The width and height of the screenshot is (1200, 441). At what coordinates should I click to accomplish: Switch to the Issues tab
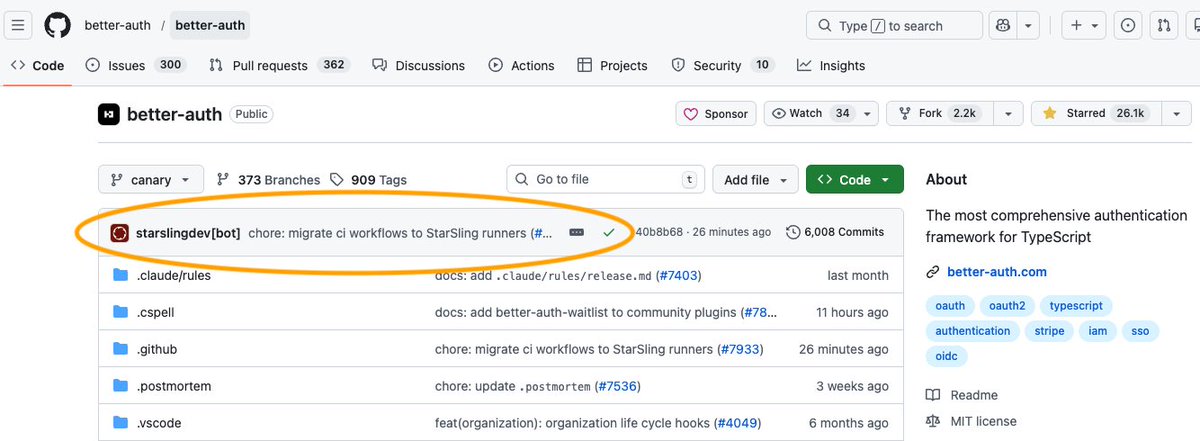click(136, 65)
